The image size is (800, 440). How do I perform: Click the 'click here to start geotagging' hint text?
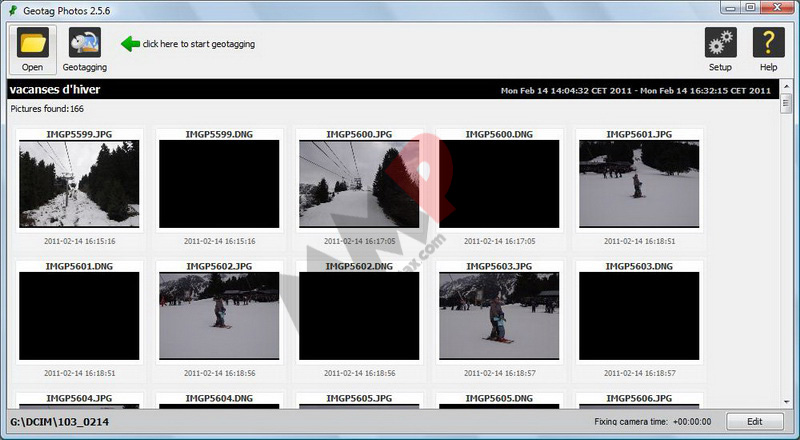coord(198,44)
